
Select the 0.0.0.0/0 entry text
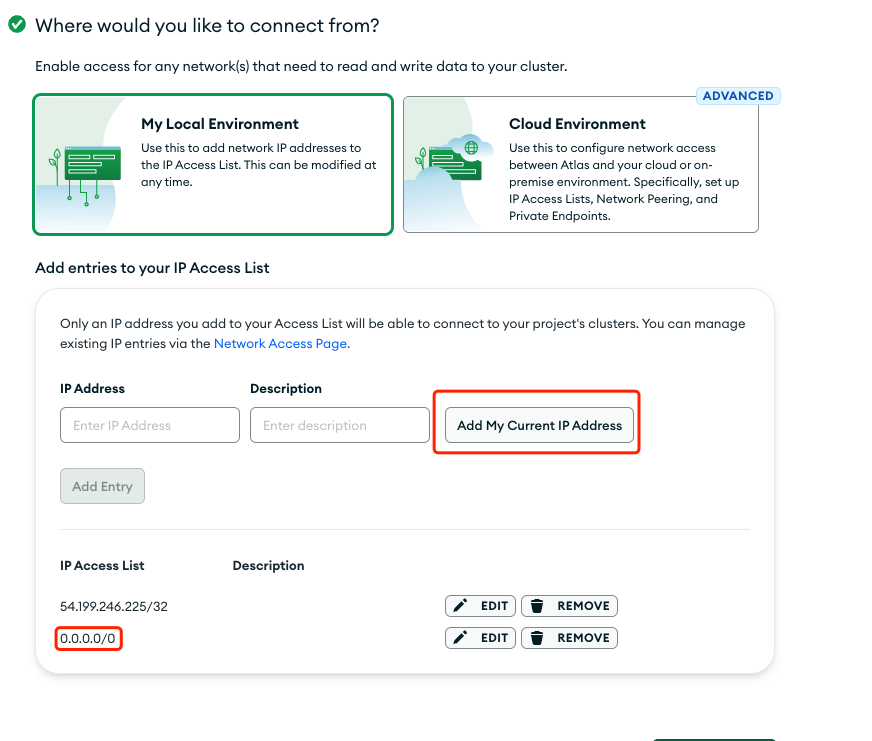coord(89,638)
